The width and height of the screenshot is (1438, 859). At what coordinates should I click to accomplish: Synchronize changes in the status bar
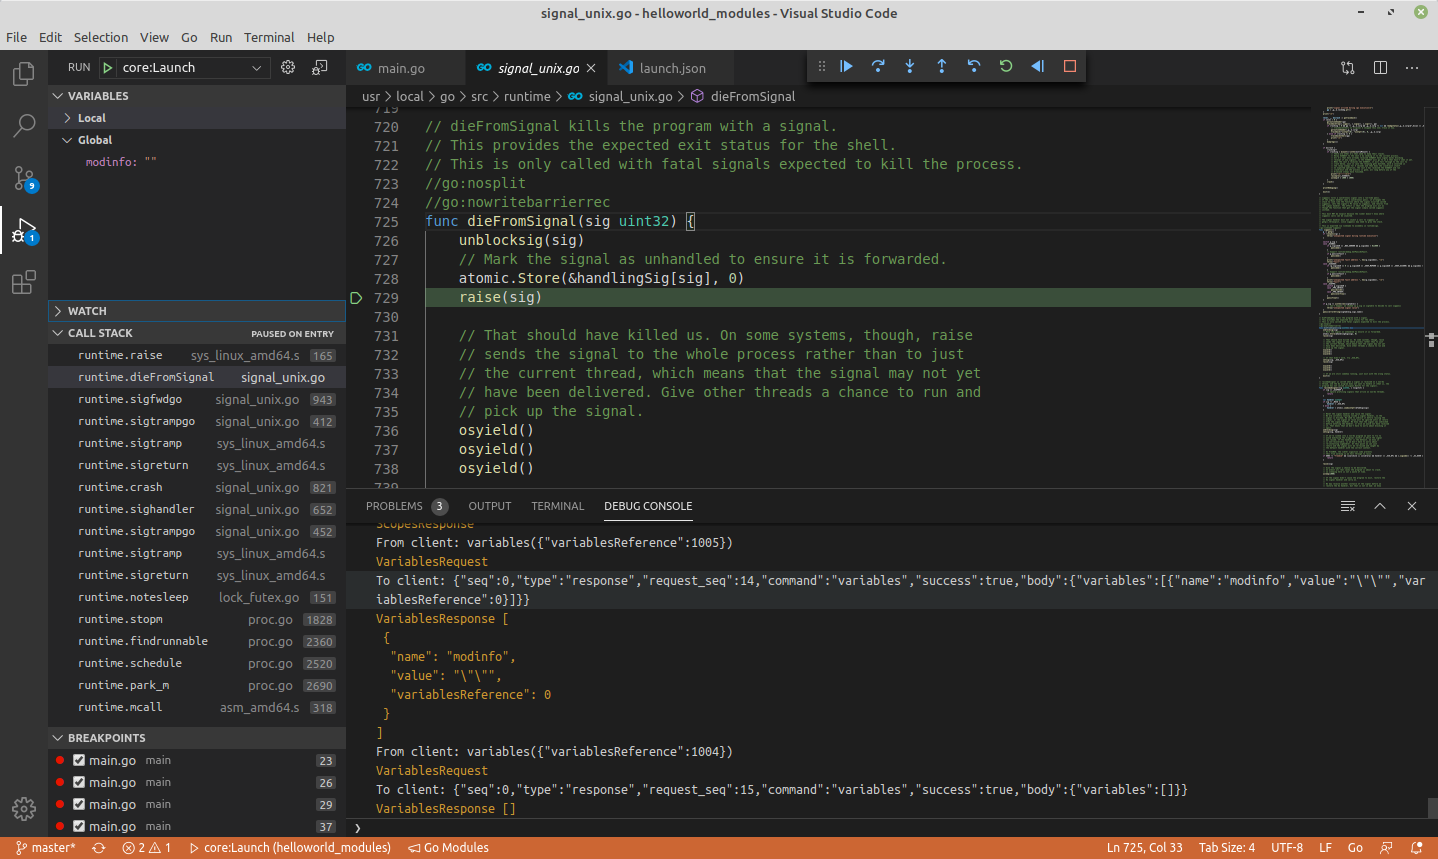click(99, 848)
